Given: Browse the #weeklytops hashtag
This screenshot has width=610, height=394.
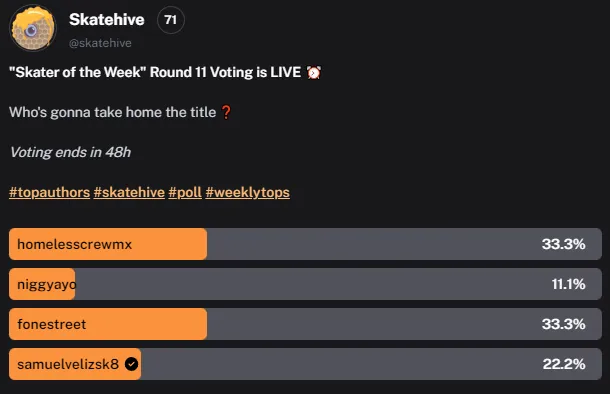Looking at the screenshot, I should click(247, 192).
